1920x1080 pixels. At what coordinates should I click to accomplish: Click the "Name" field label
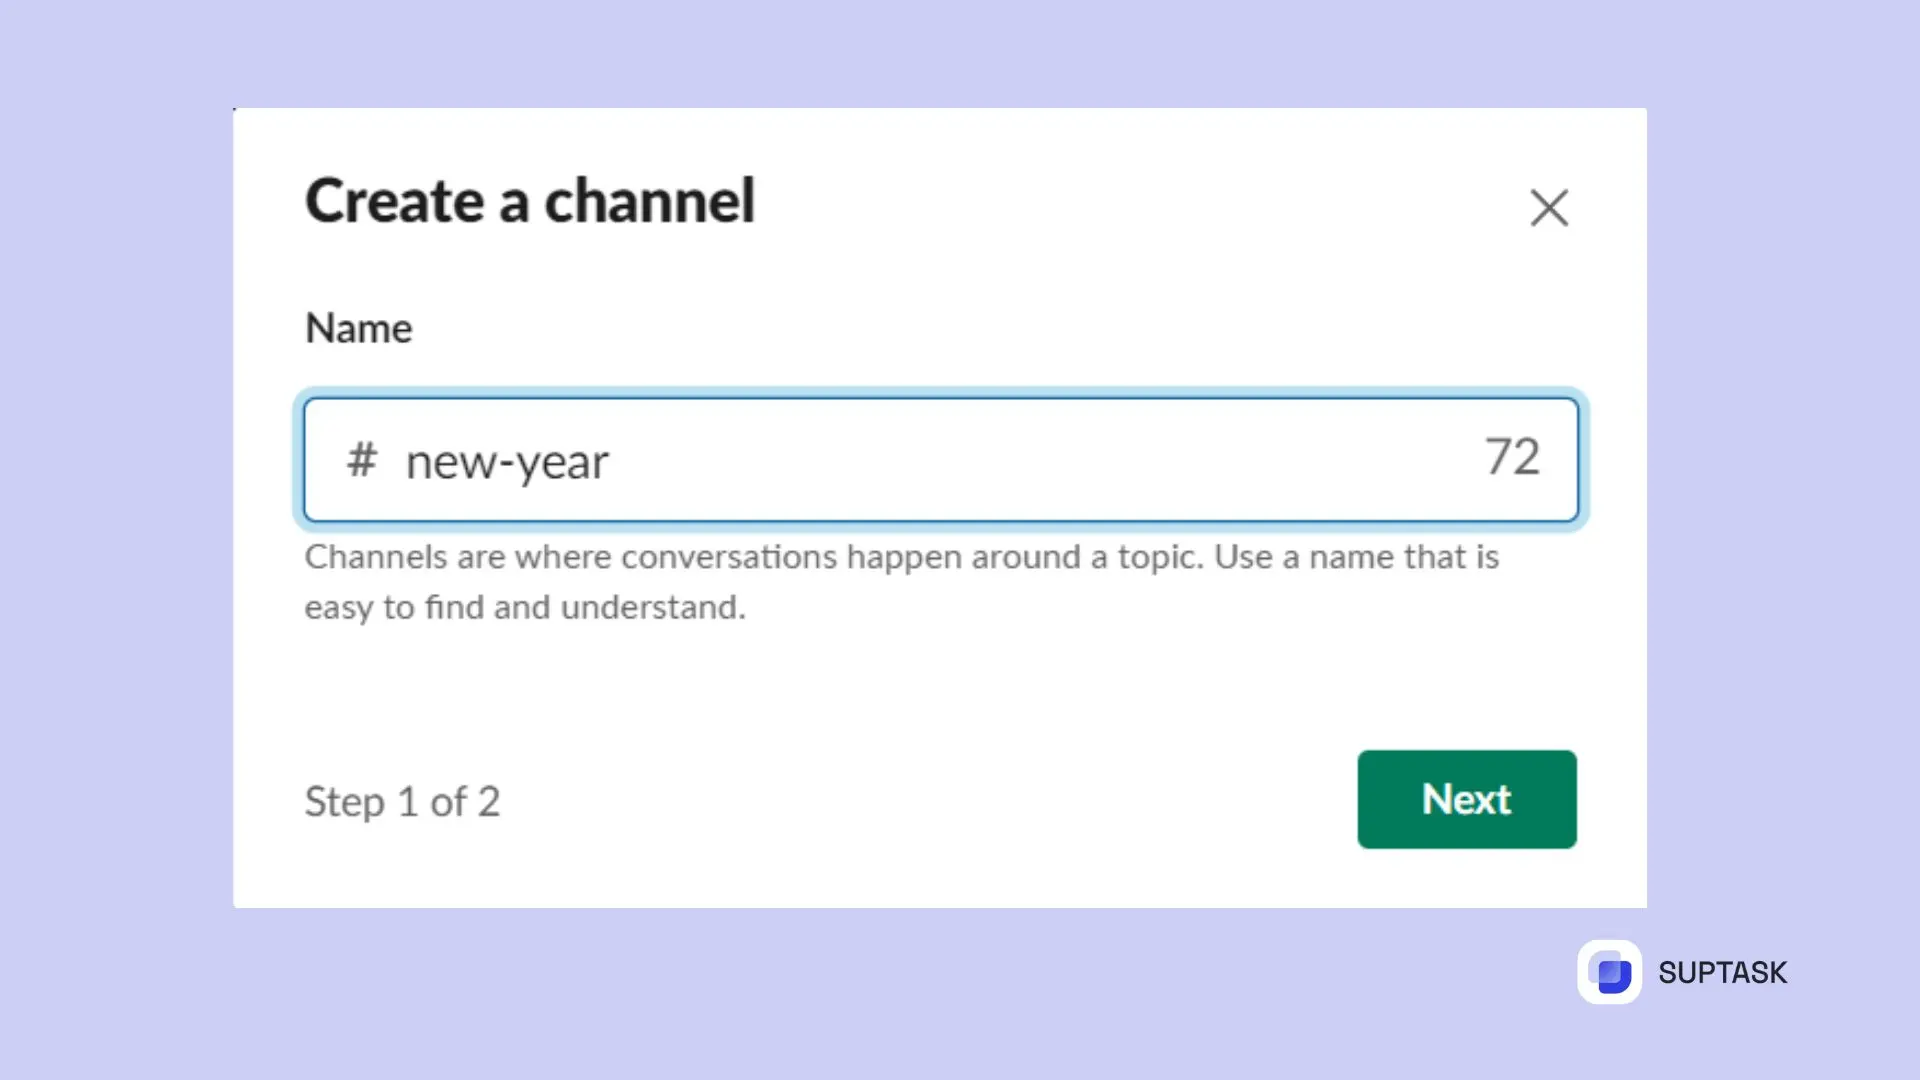[358, 328]
